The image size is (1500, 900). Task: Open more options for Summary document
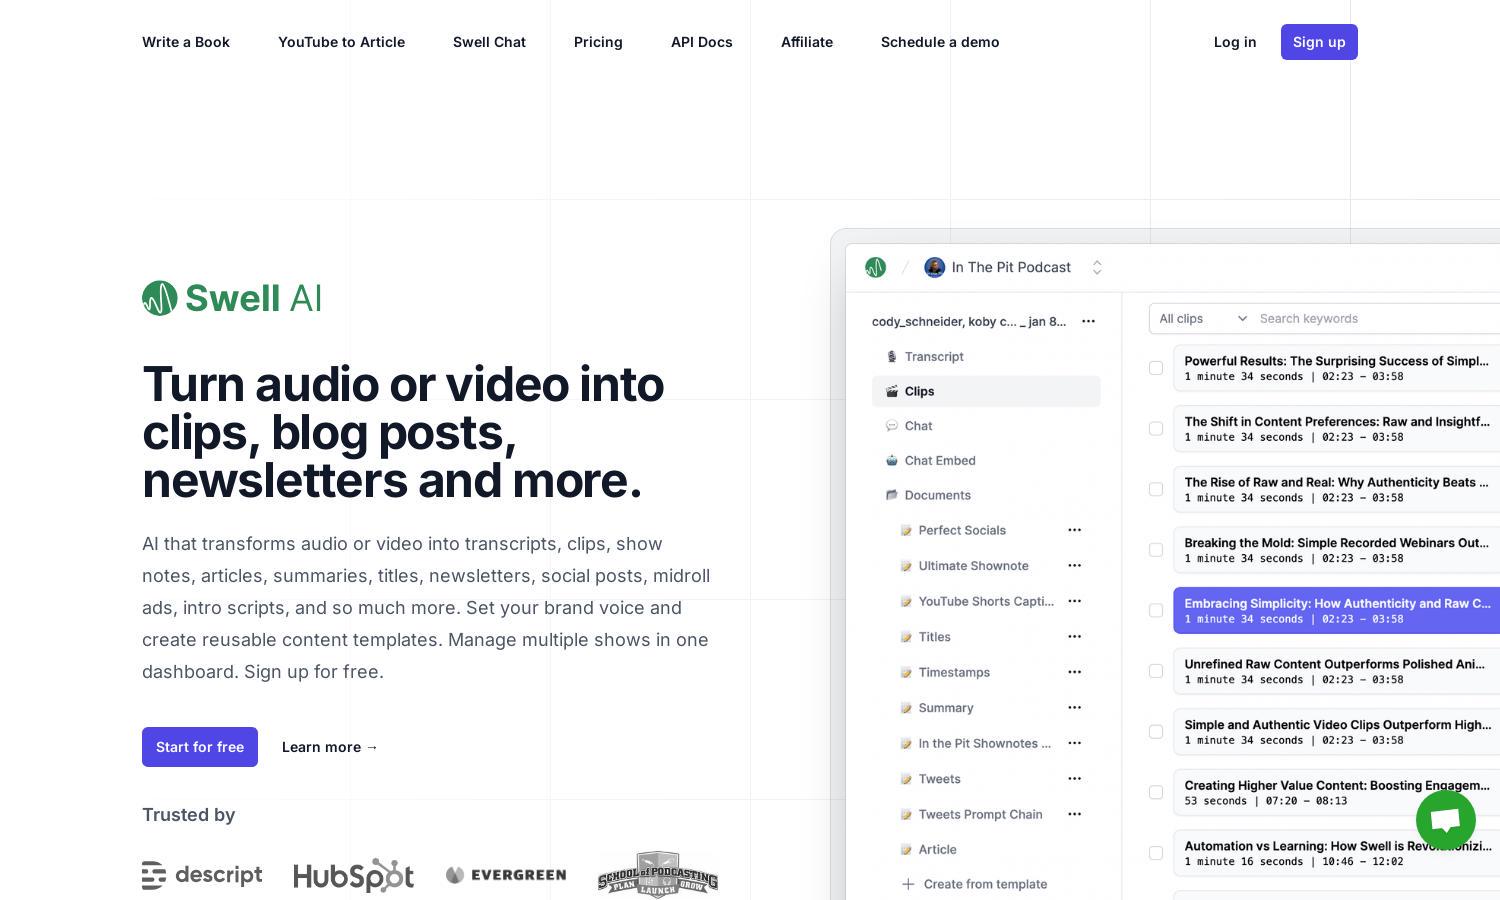(1074, 708)
